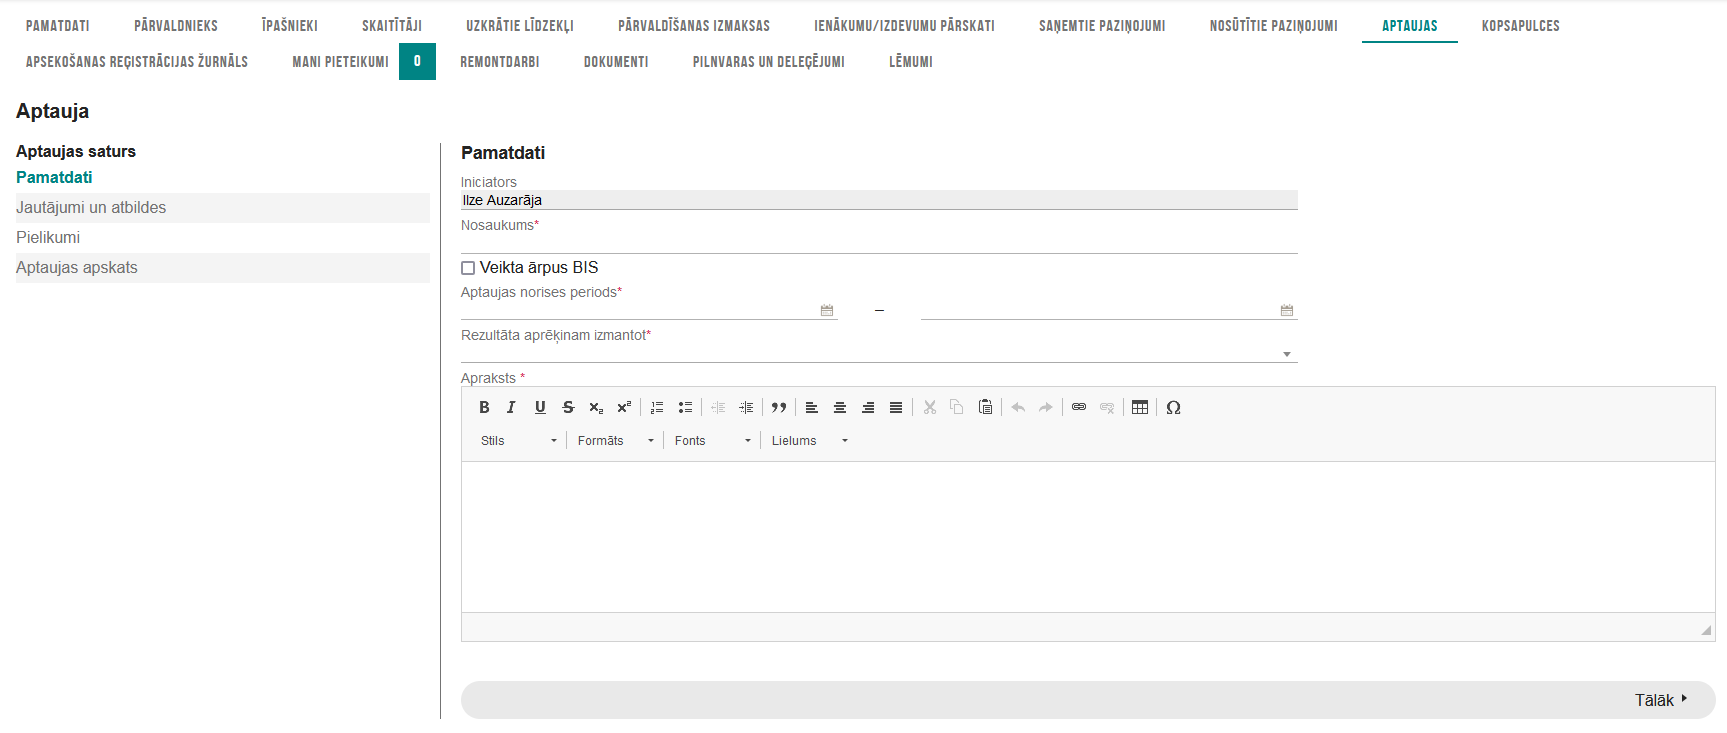
Task: Click the Mani pieteikumi count badge
Action: pyautogui.click(x=417, y=62)
